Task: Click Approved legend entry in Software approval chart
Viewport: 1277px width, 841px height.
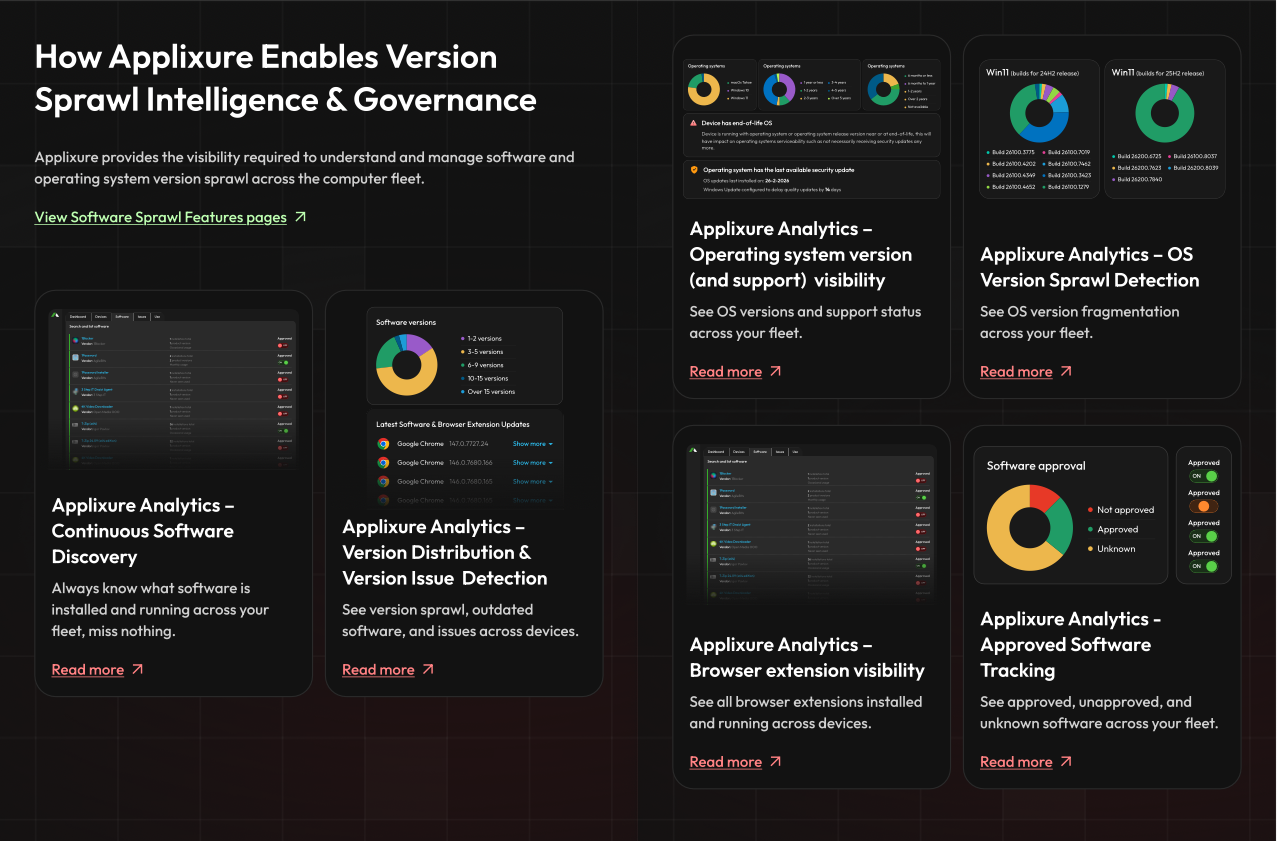Action: [x=1112, y=529]
